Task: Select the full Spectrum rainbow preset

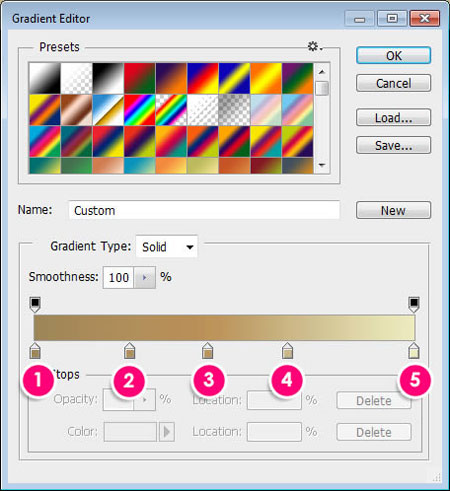Action: click(x=140, y=110)
